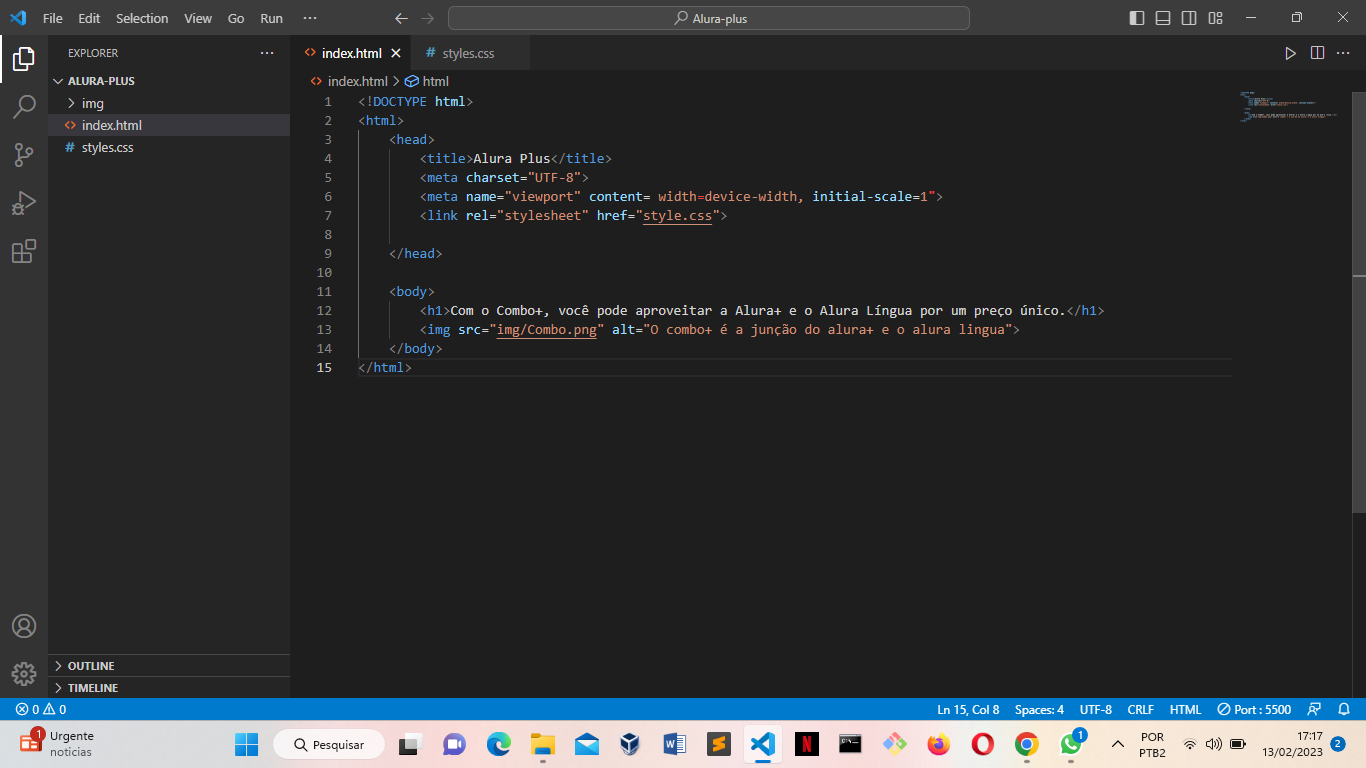Switch to the styles.css tab

click(467, 53)
